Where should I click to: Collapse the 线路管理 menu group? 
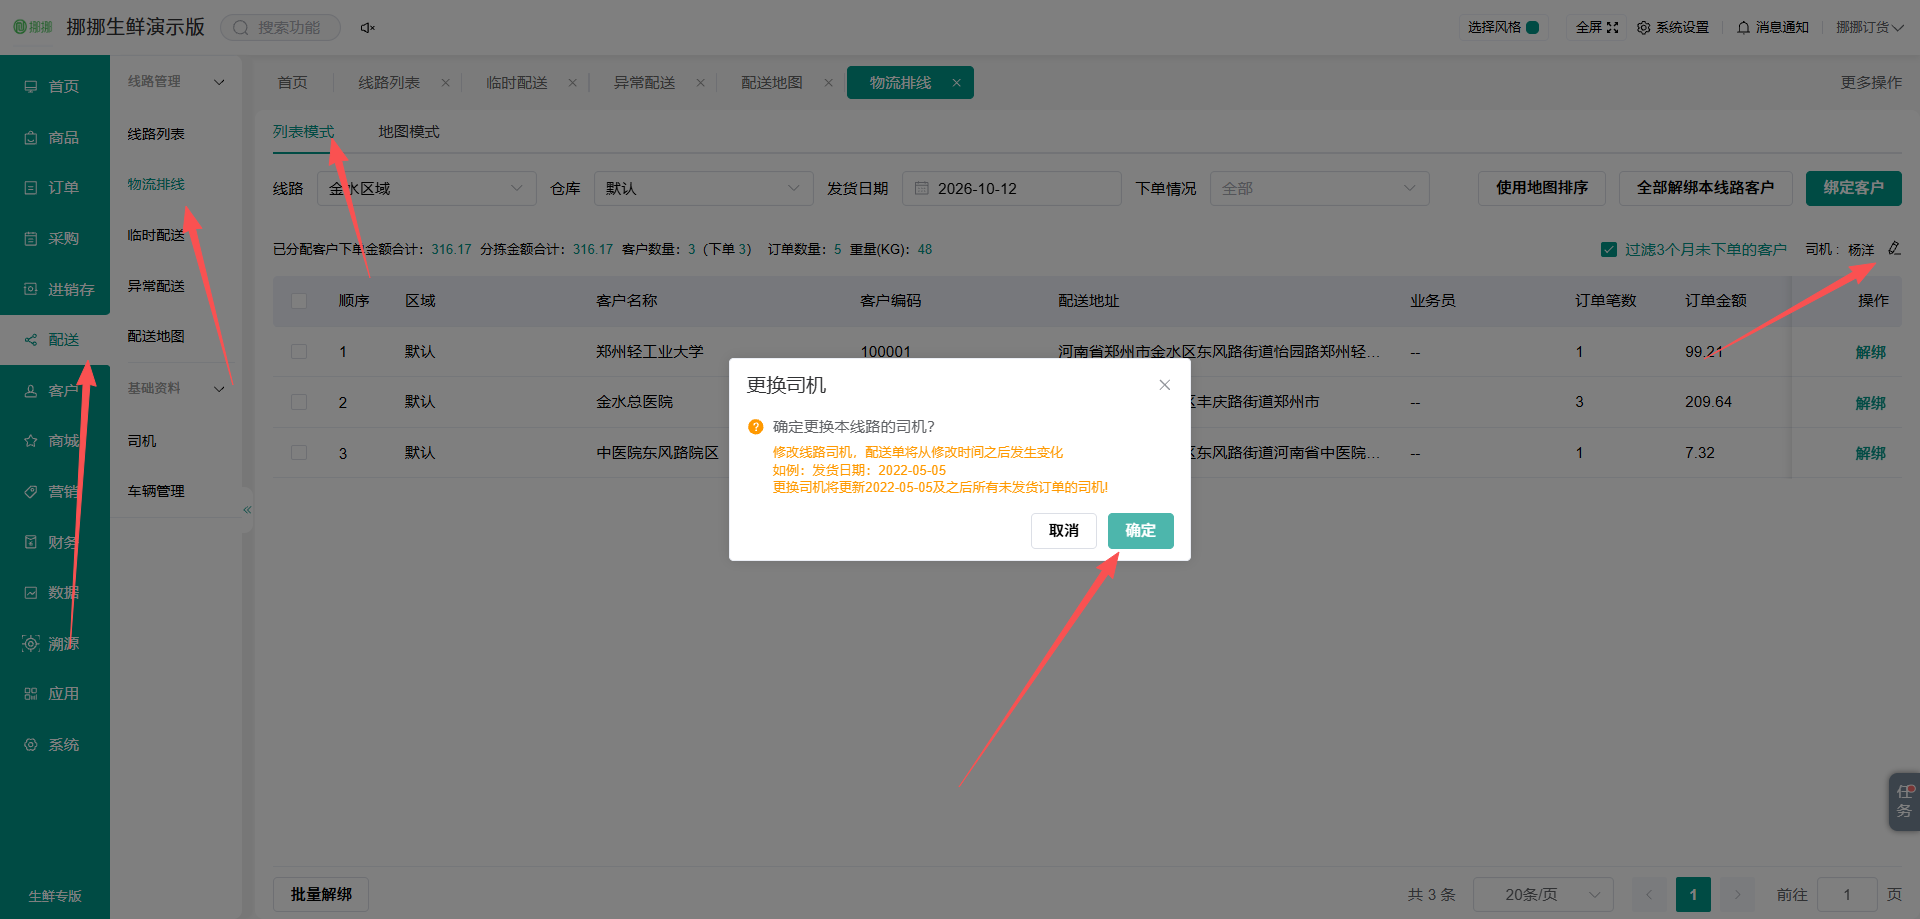[x=219, y=82]
